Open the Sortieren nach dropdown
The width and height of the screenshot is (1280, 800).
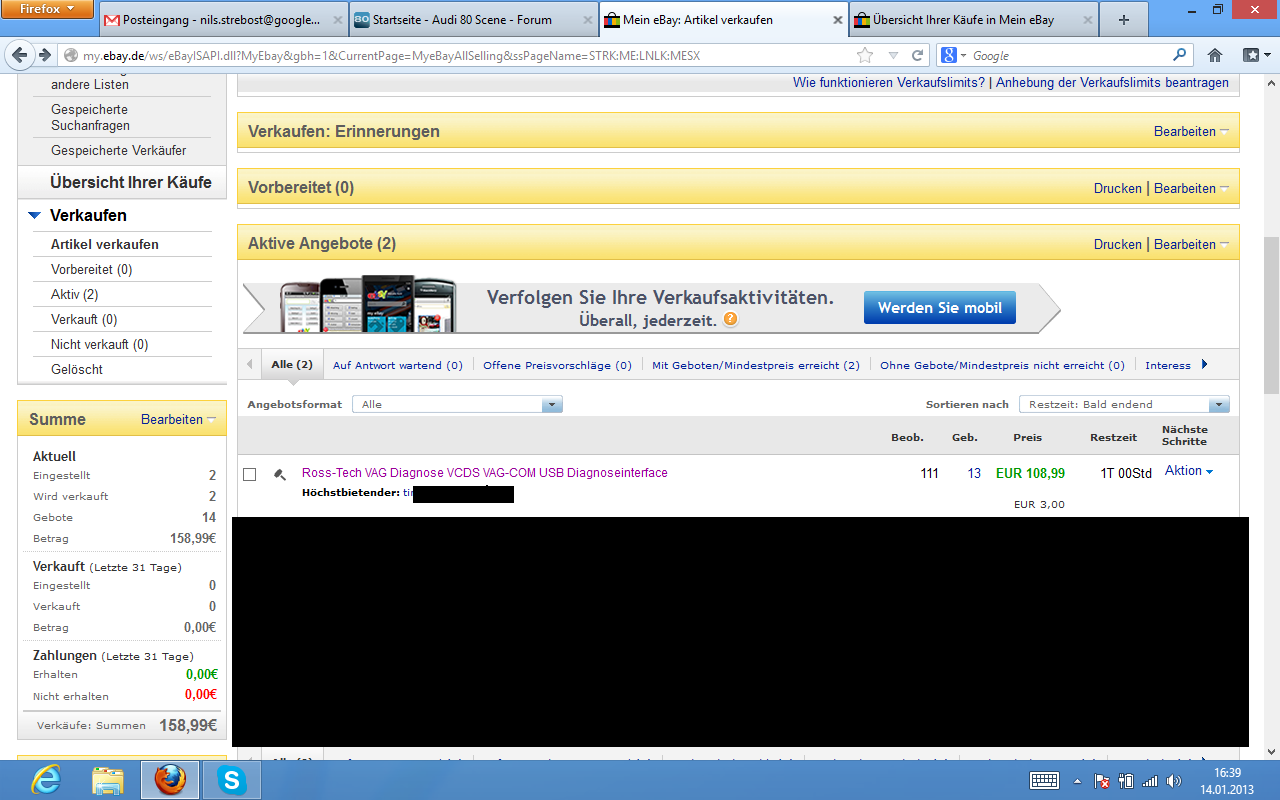pyautogui.click(x=1218, y=405)
